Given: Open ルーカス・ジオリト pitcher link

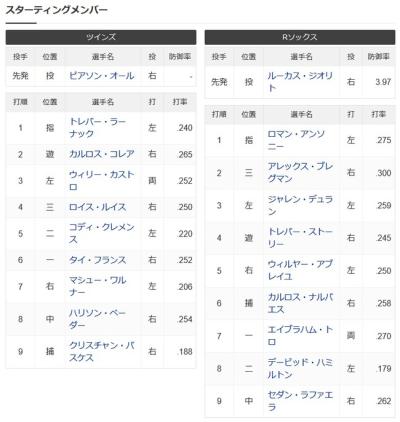Looking at the screenshot, I should (x=300, y=82).
